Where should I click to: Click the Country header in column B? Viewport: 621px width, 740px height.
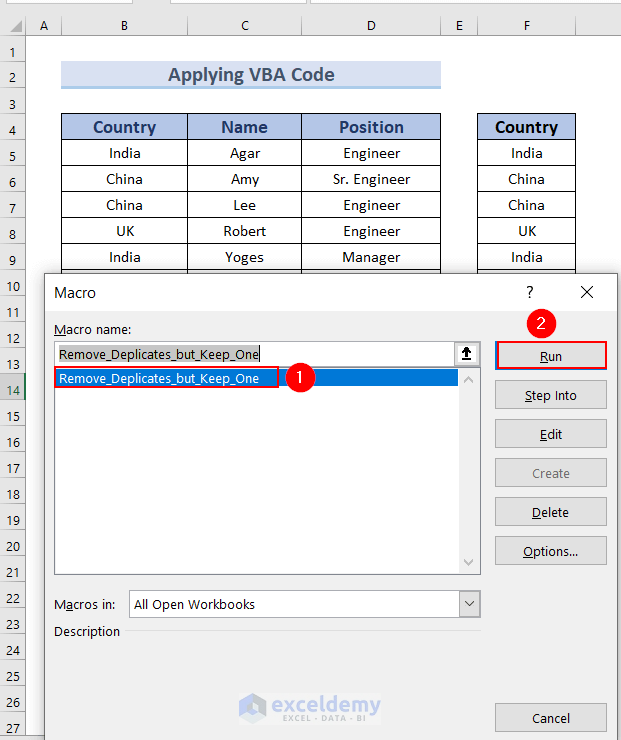tap(124, 126)
